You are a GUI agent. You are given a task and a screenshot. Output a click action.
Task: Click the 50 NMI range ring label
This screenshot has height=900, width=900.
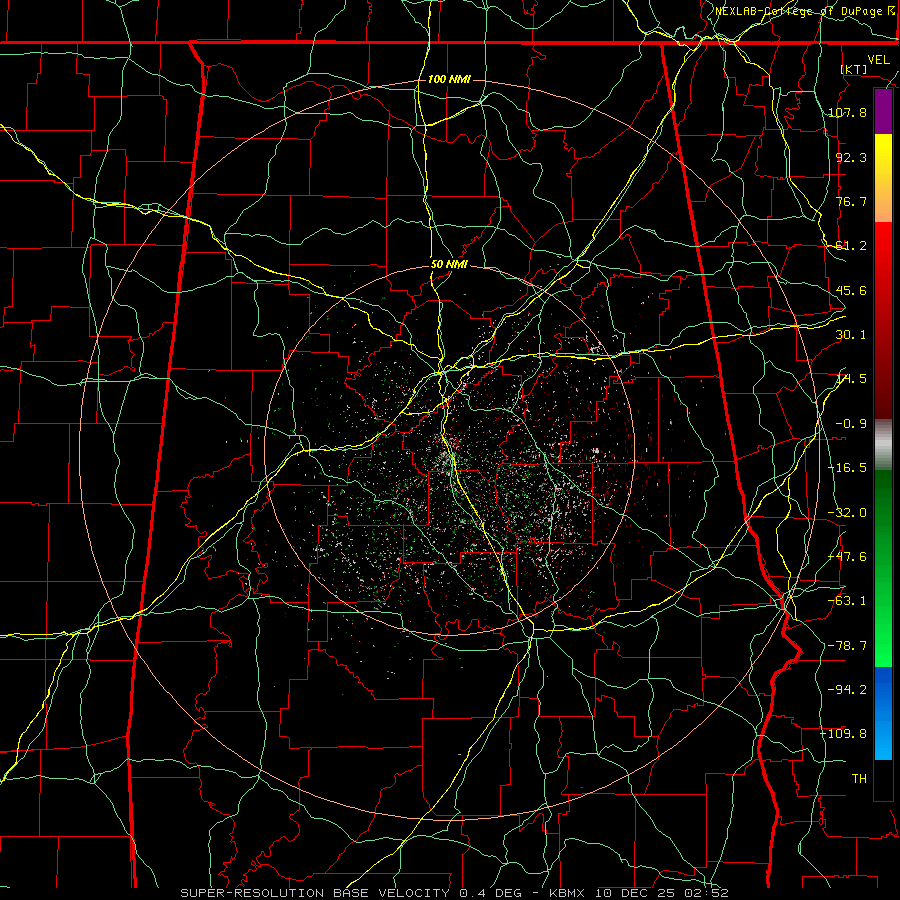pos(449,265)
